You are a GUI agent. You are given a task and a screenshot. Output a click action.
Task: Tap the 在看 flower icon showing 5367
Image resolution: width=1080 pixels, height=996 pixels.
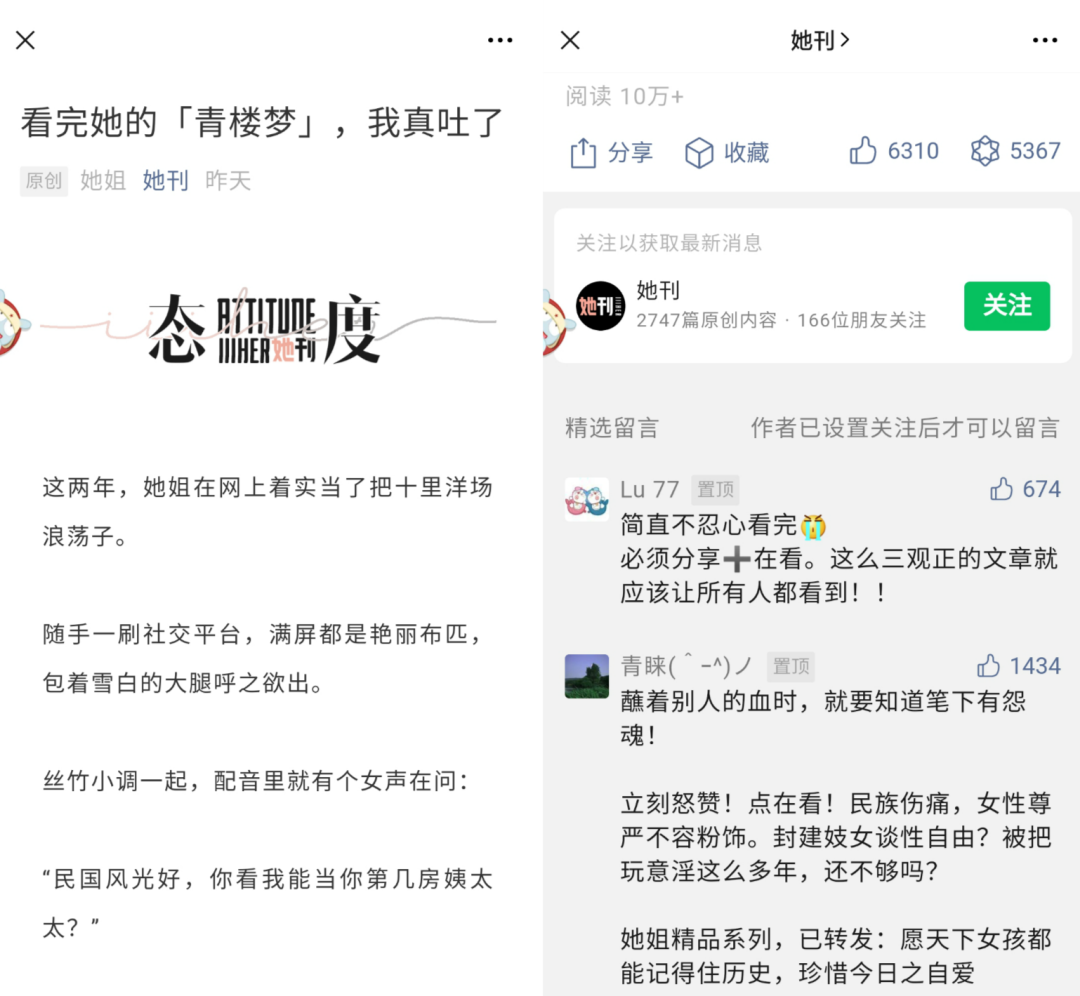(x=985, y=150)
